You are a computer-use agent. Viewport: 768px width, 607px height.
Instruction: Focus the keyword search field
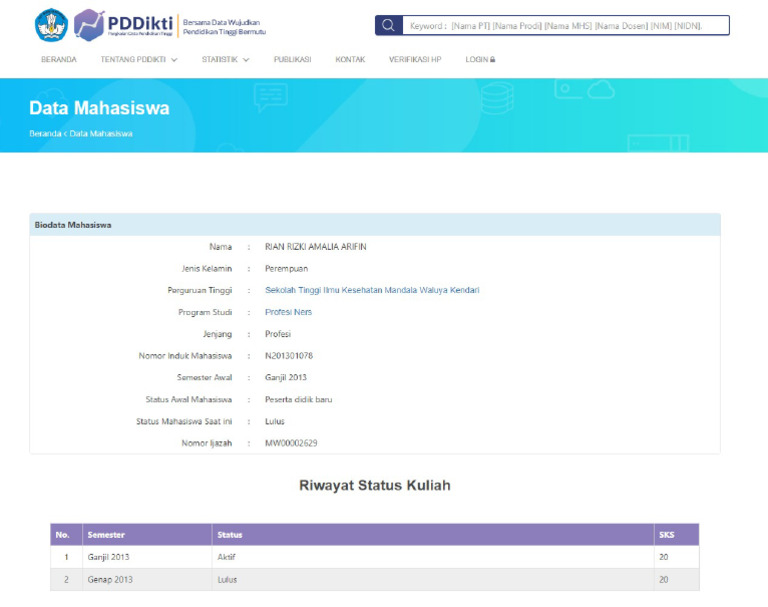pos(565,25)
